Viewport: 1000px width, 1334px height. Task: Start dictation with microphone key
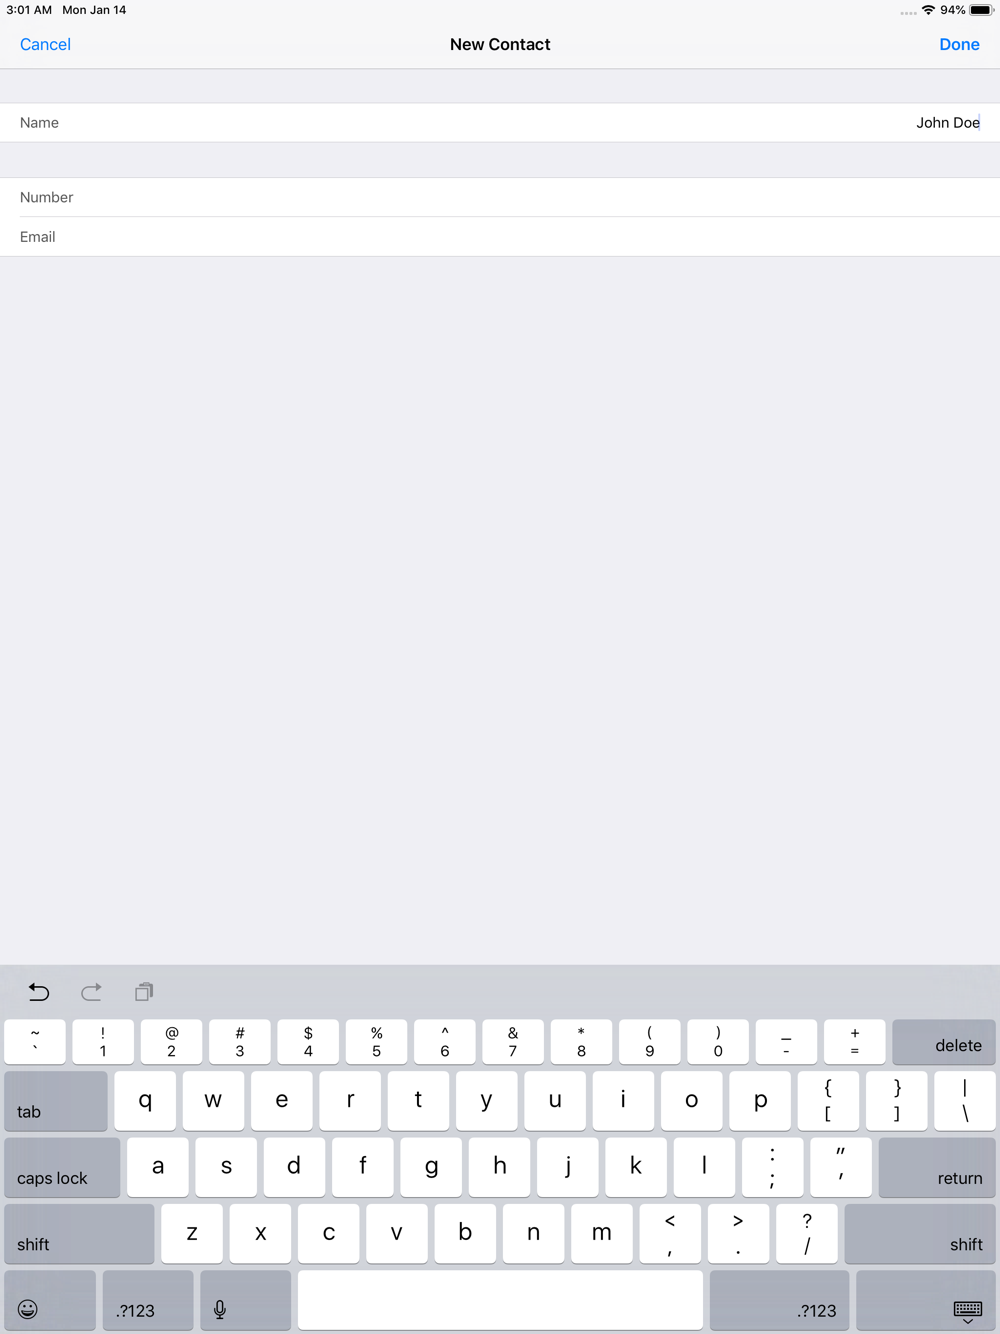(246, 1301)
